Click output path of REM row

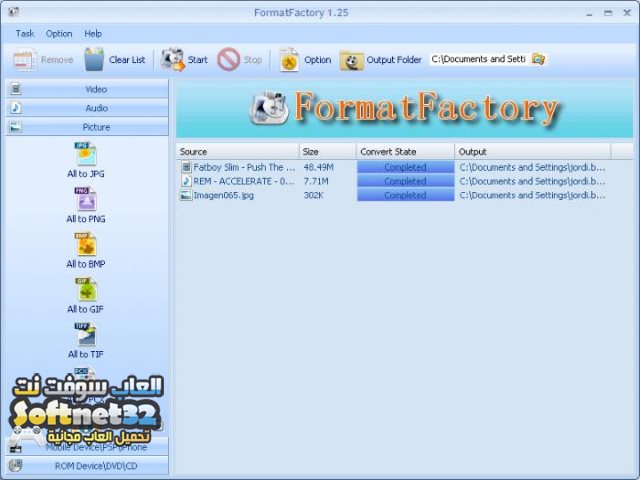(x=532, y=181)
